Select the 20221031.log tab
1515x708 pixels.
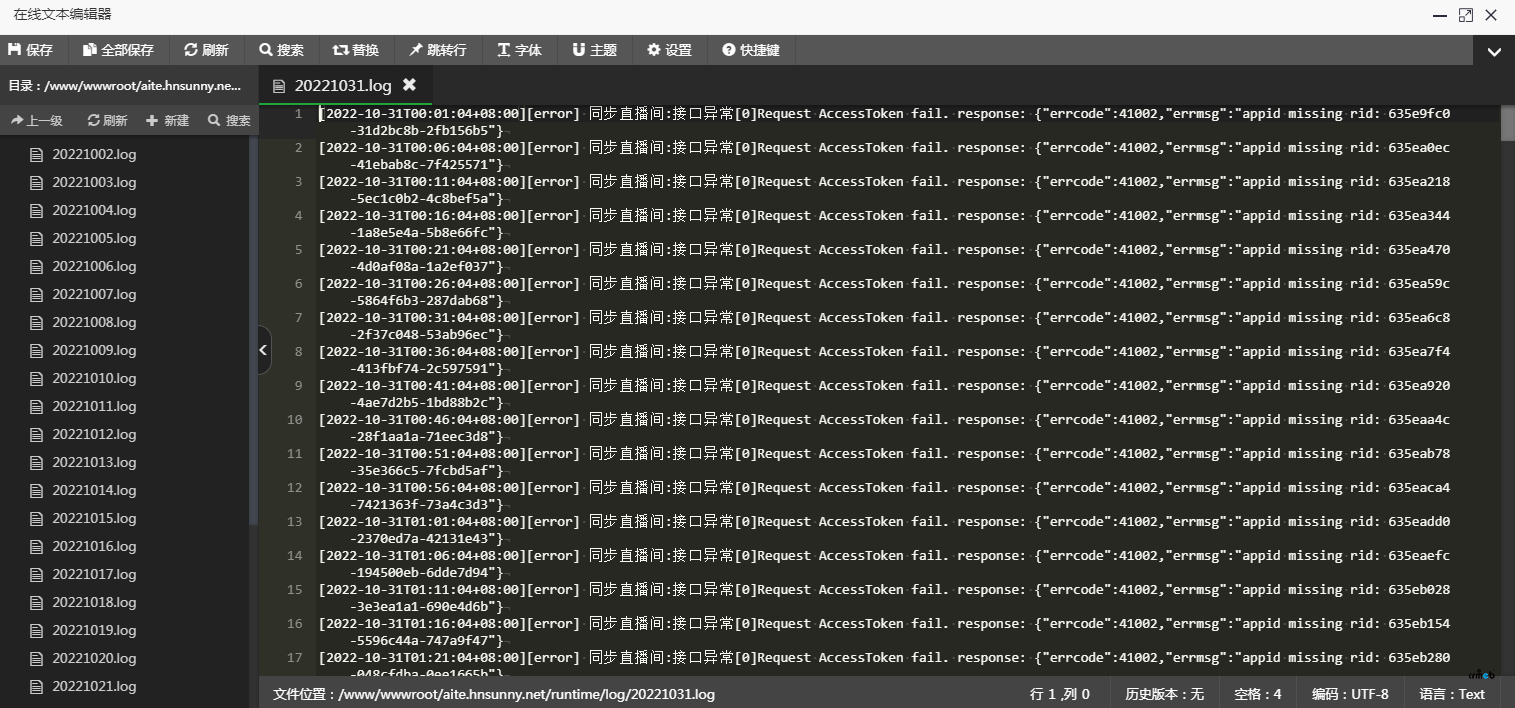click(343, 86)
